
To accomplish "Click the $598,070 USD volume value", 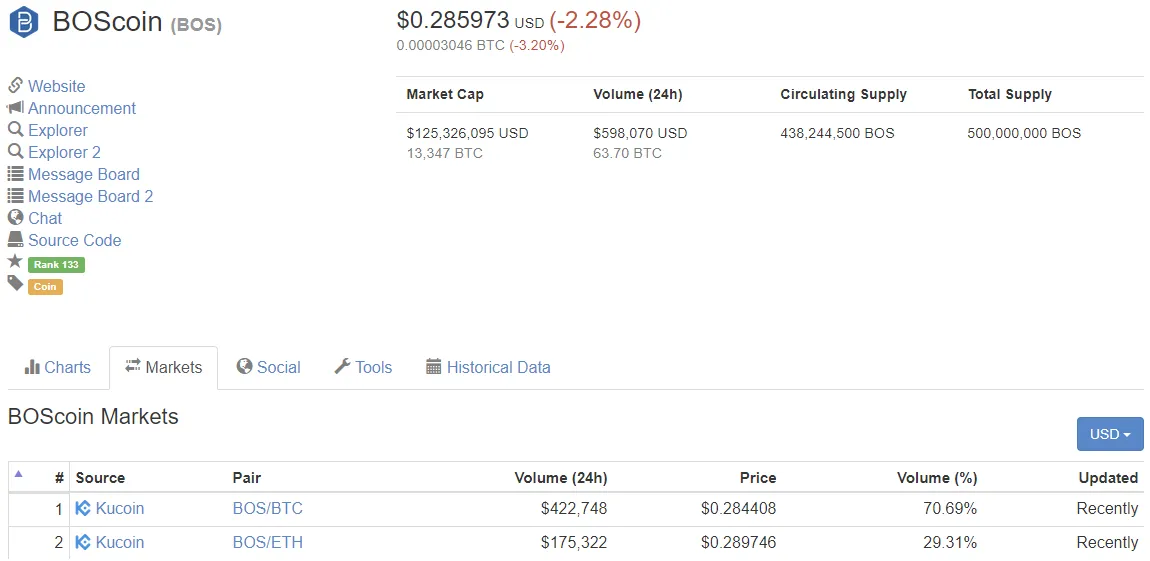I will tap(640, 133).
